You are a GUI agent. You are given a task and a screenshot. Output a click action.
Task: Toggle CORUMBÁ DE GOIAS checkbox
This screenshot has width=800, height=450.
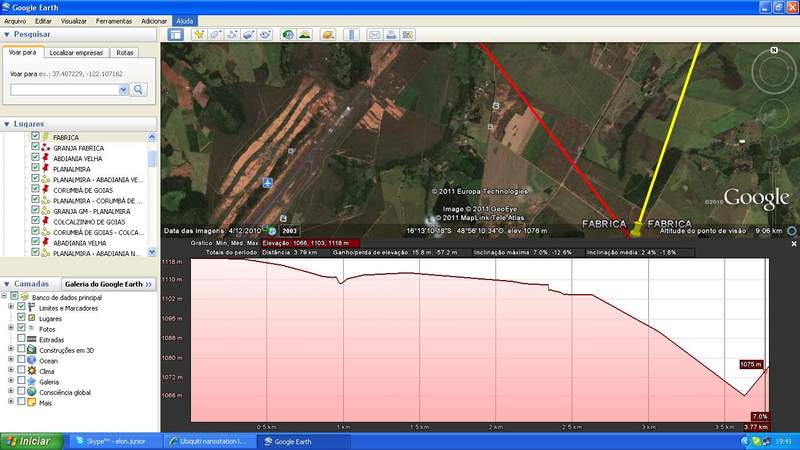tap(35, 189)
